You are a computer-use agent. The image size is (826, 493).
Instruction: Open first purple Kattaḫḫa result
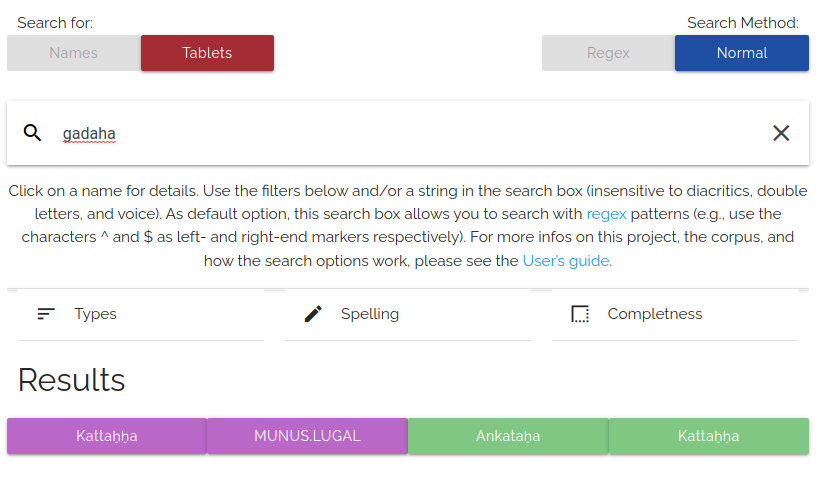(107, 436)
